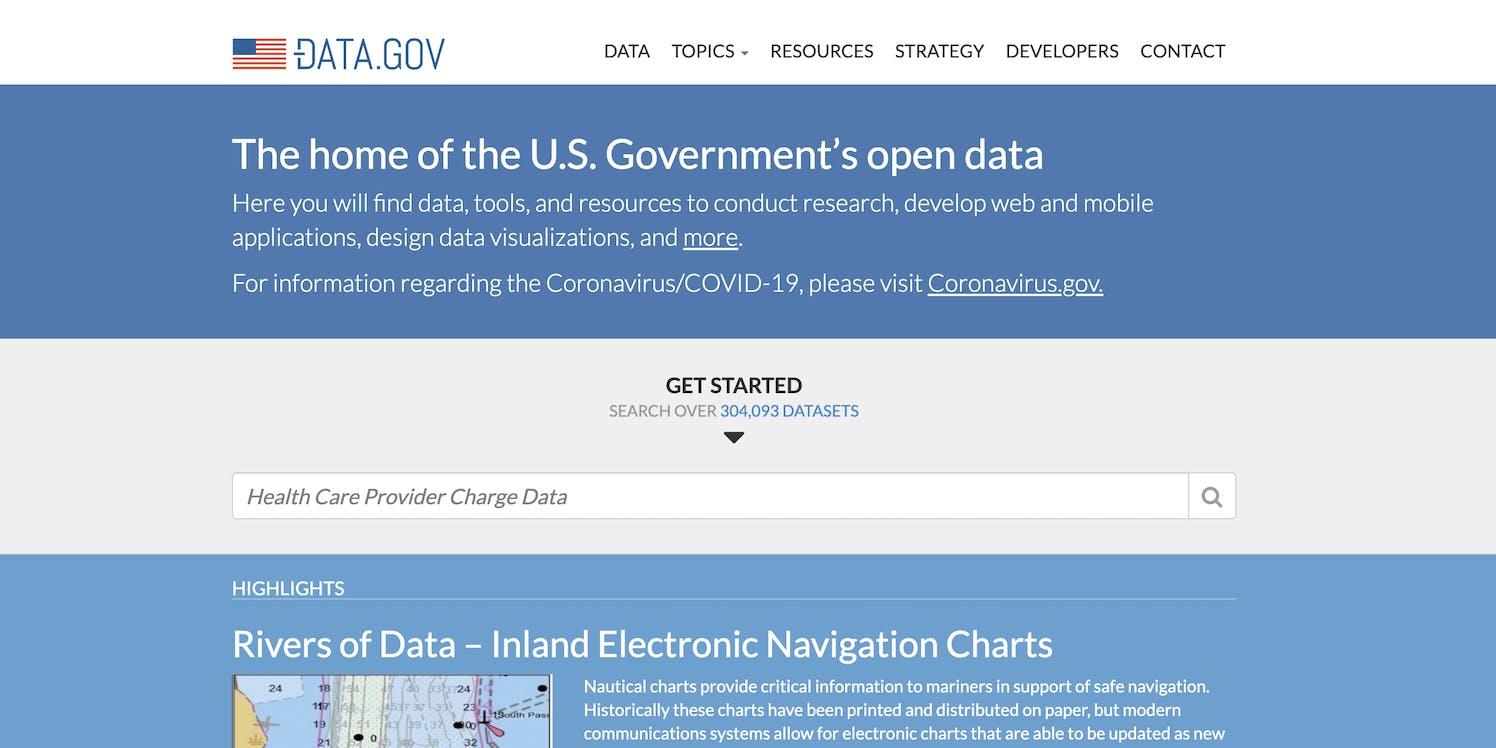Viewport: 1496px width, 748px height.
Task: Go to the RESOURCES page
Action: pos(821,51)
